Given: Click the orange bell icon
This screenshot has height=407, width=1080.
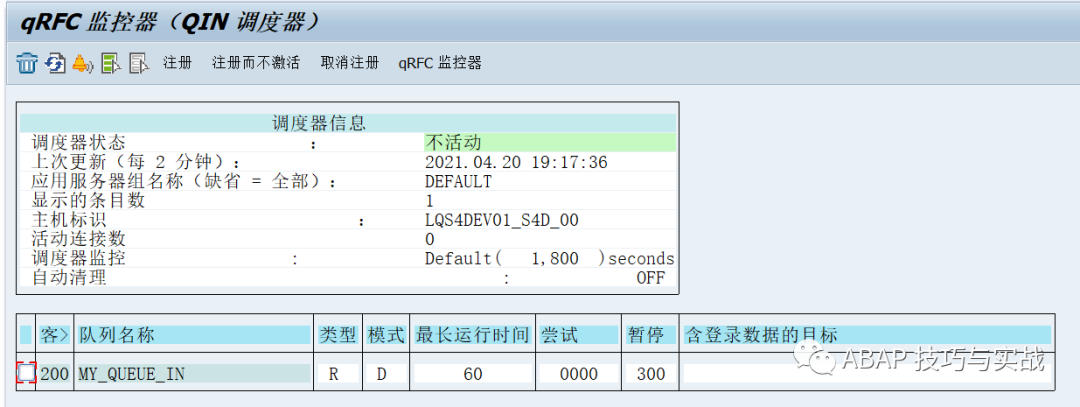Looking at the screenshot, I should point(83,63).
